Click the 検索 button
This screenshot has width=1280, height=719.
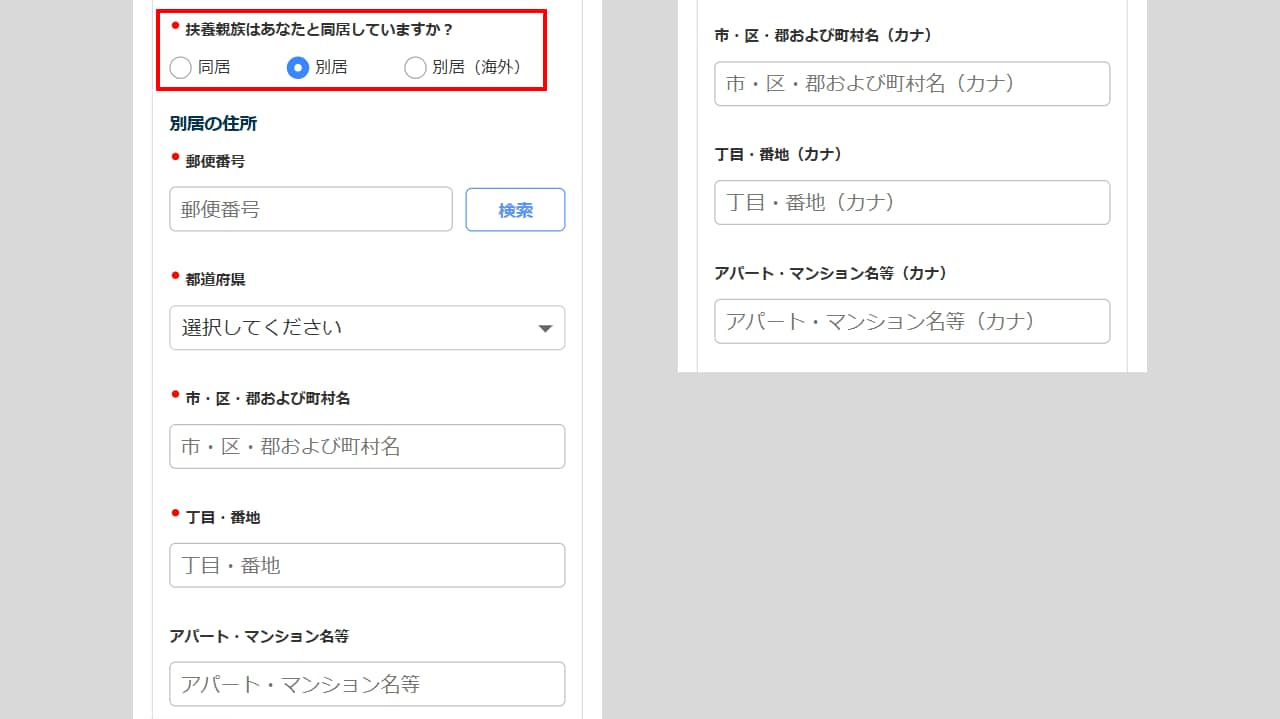coord(516,210)
